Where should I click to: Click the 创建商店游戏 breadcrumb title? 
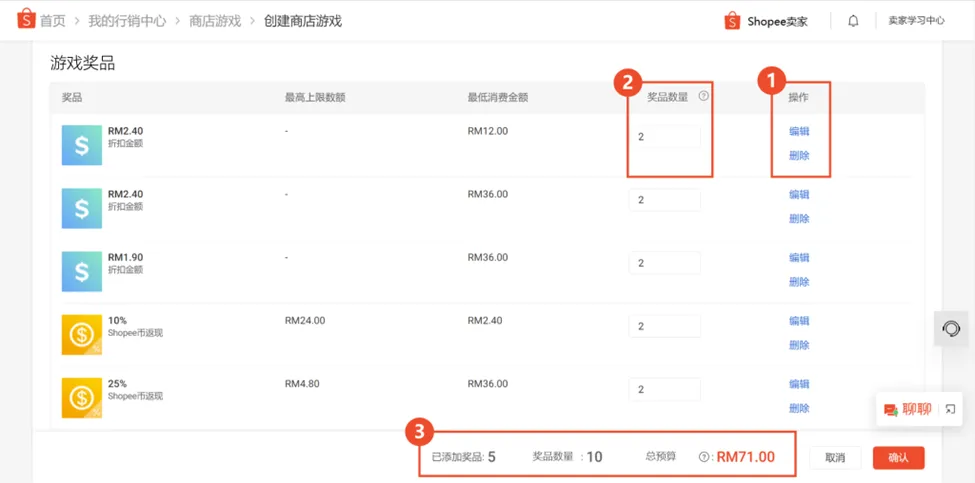(303, 21)
